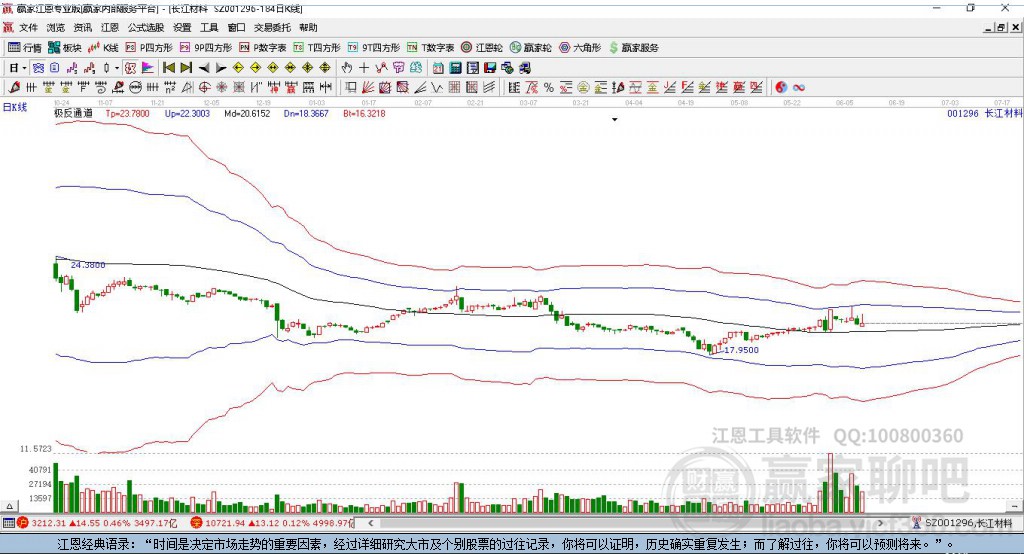Image resolution: width=1024 pixels, height=554 pixels.
Task: Select the crosshair cursor tool
Action: [364, 68]
